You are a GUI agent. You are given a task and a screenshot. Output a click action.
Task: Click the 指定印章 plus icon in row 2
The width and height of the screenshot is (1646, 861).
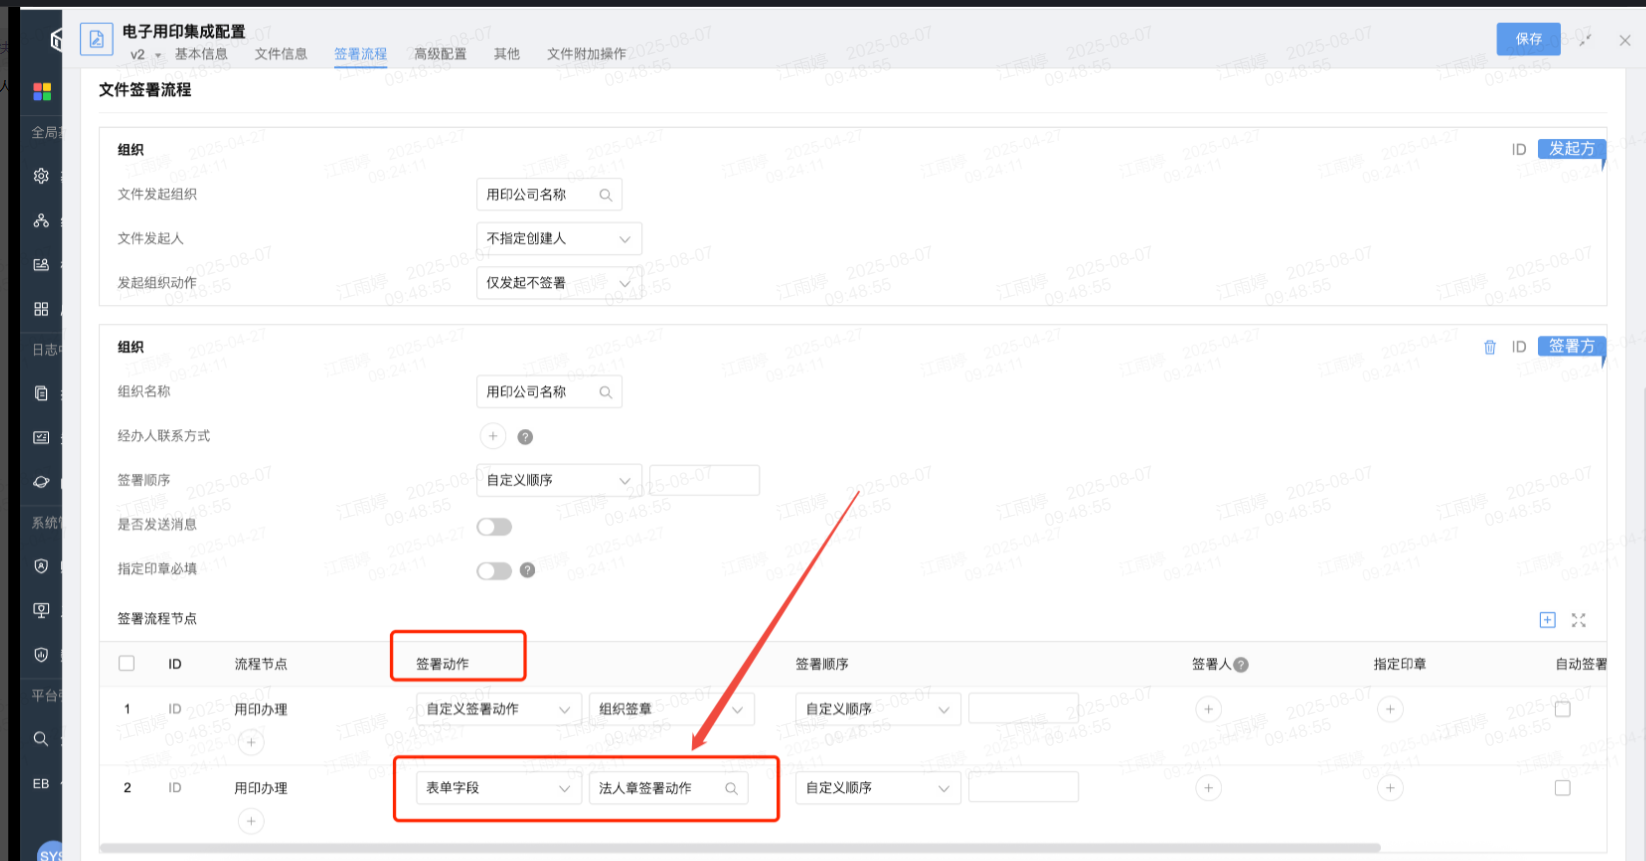point(1390,788)
